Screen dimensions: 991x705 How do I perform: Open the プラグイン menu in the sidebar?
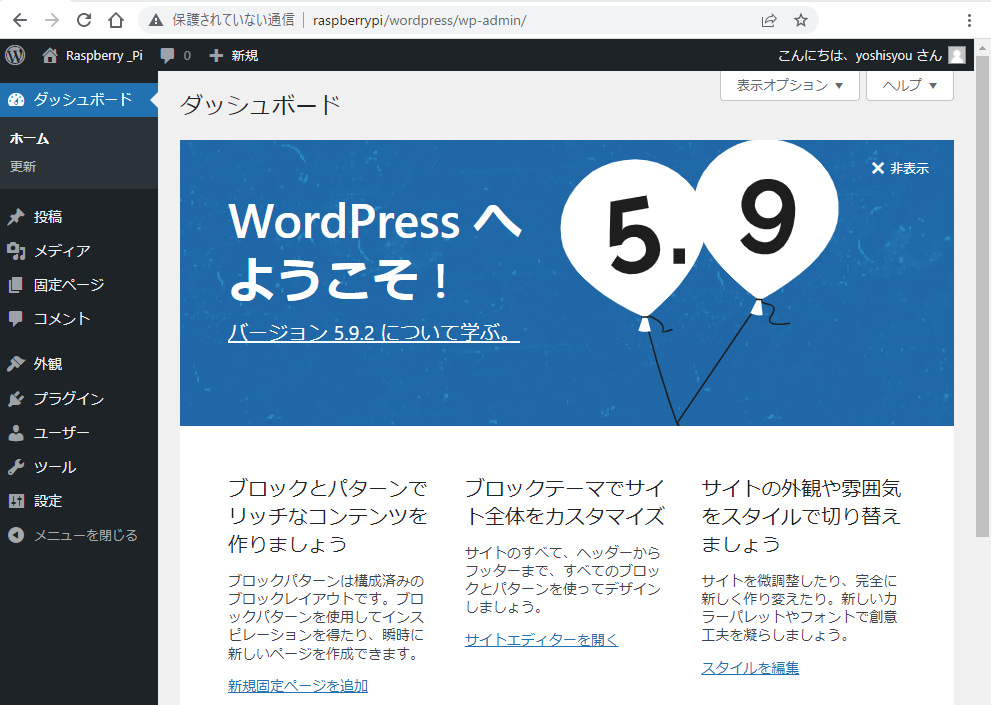[x=68, y=399]
